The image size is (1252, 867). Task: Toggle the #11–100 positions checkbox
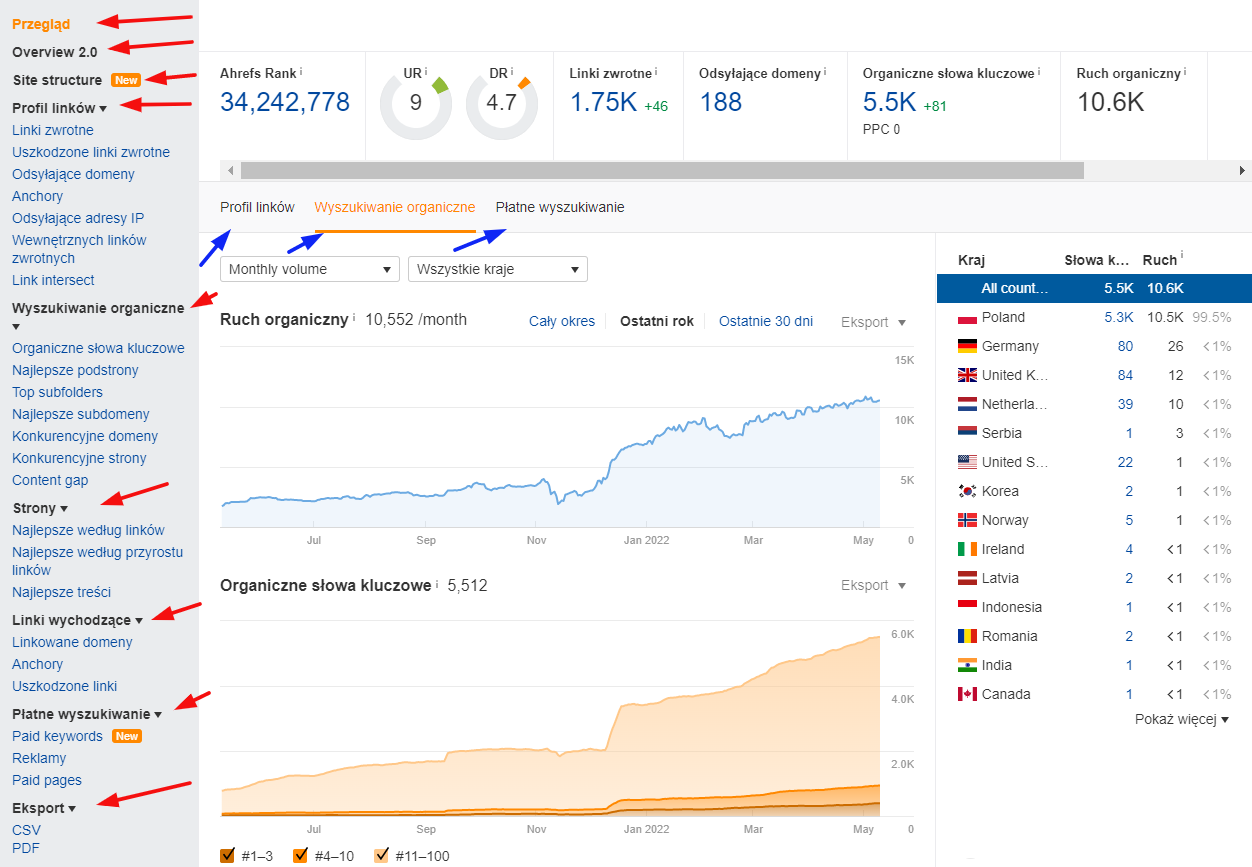pyautogui.click(x=381, y=855)
